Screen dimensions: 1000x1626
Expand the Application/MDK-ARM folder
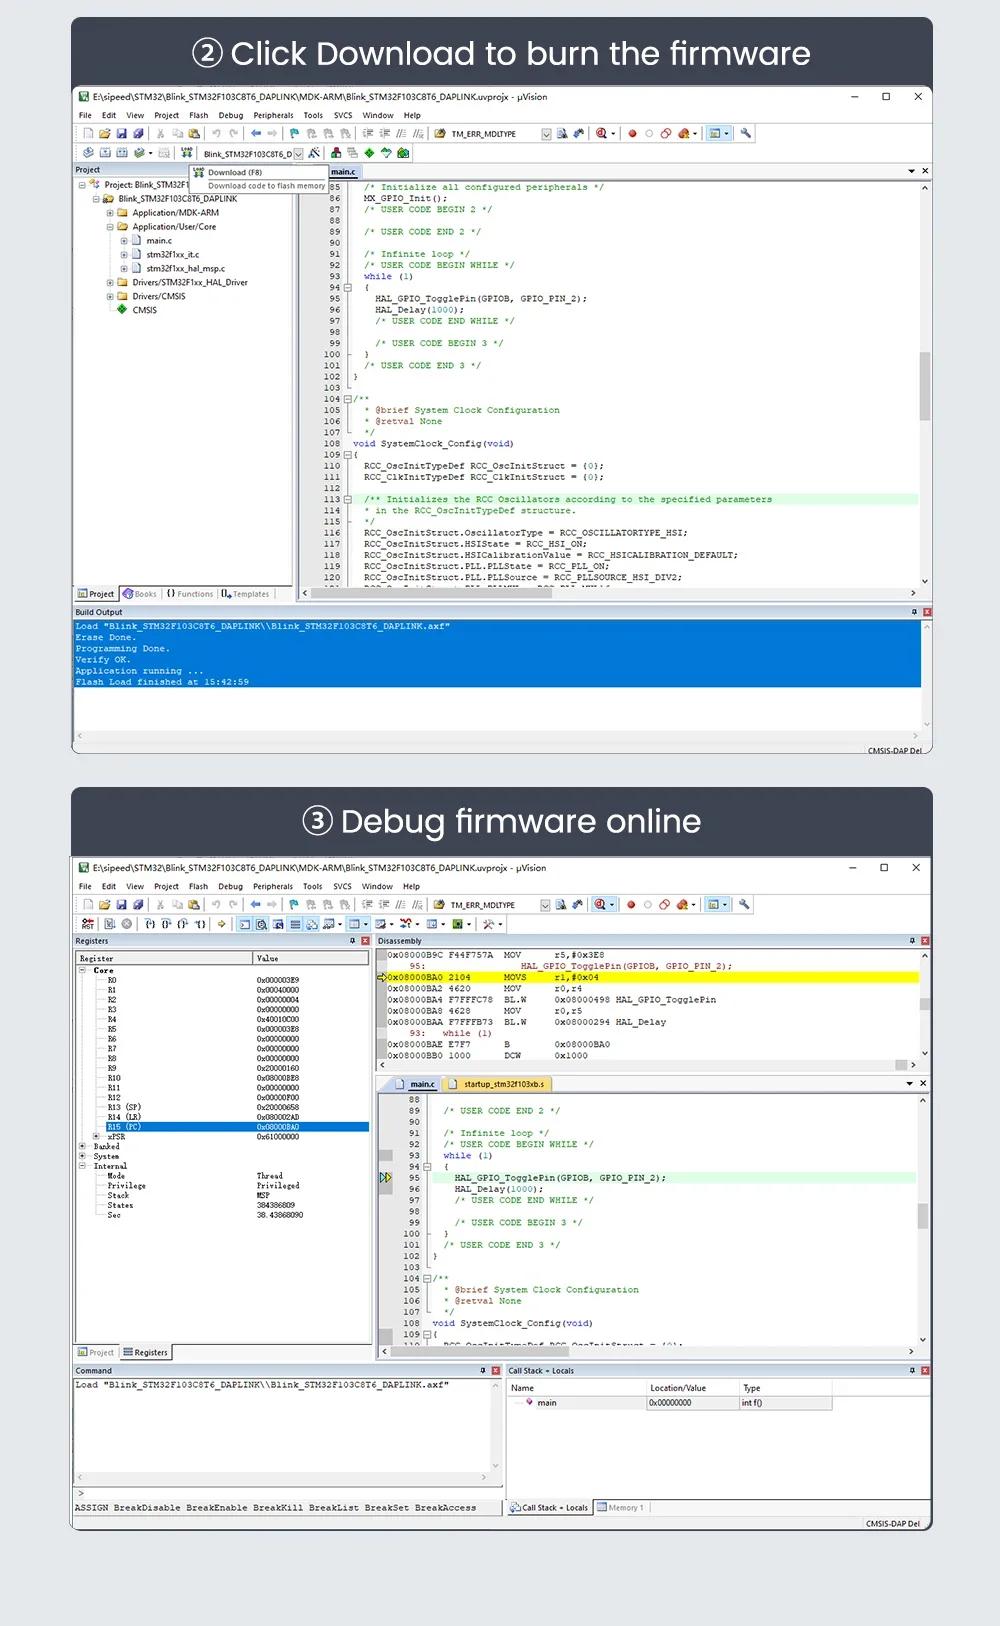click(110, 213)
